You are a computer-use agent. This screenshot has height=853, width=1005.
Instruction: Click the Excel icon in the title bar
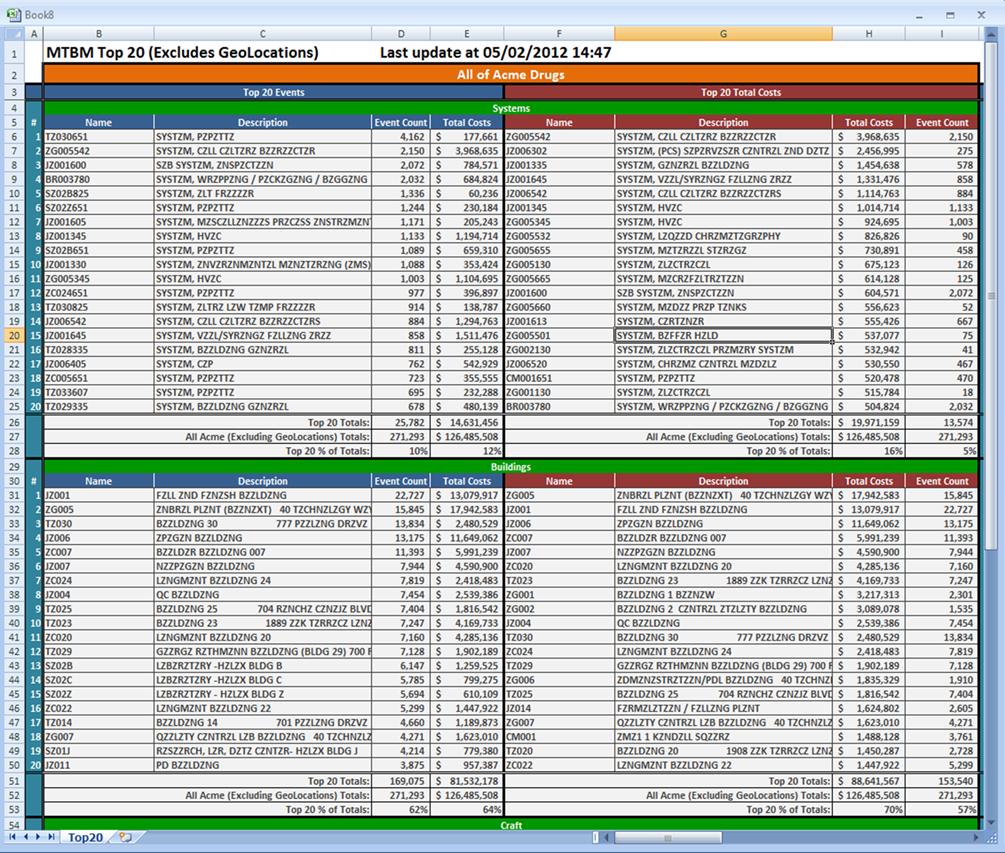point(13,14)
